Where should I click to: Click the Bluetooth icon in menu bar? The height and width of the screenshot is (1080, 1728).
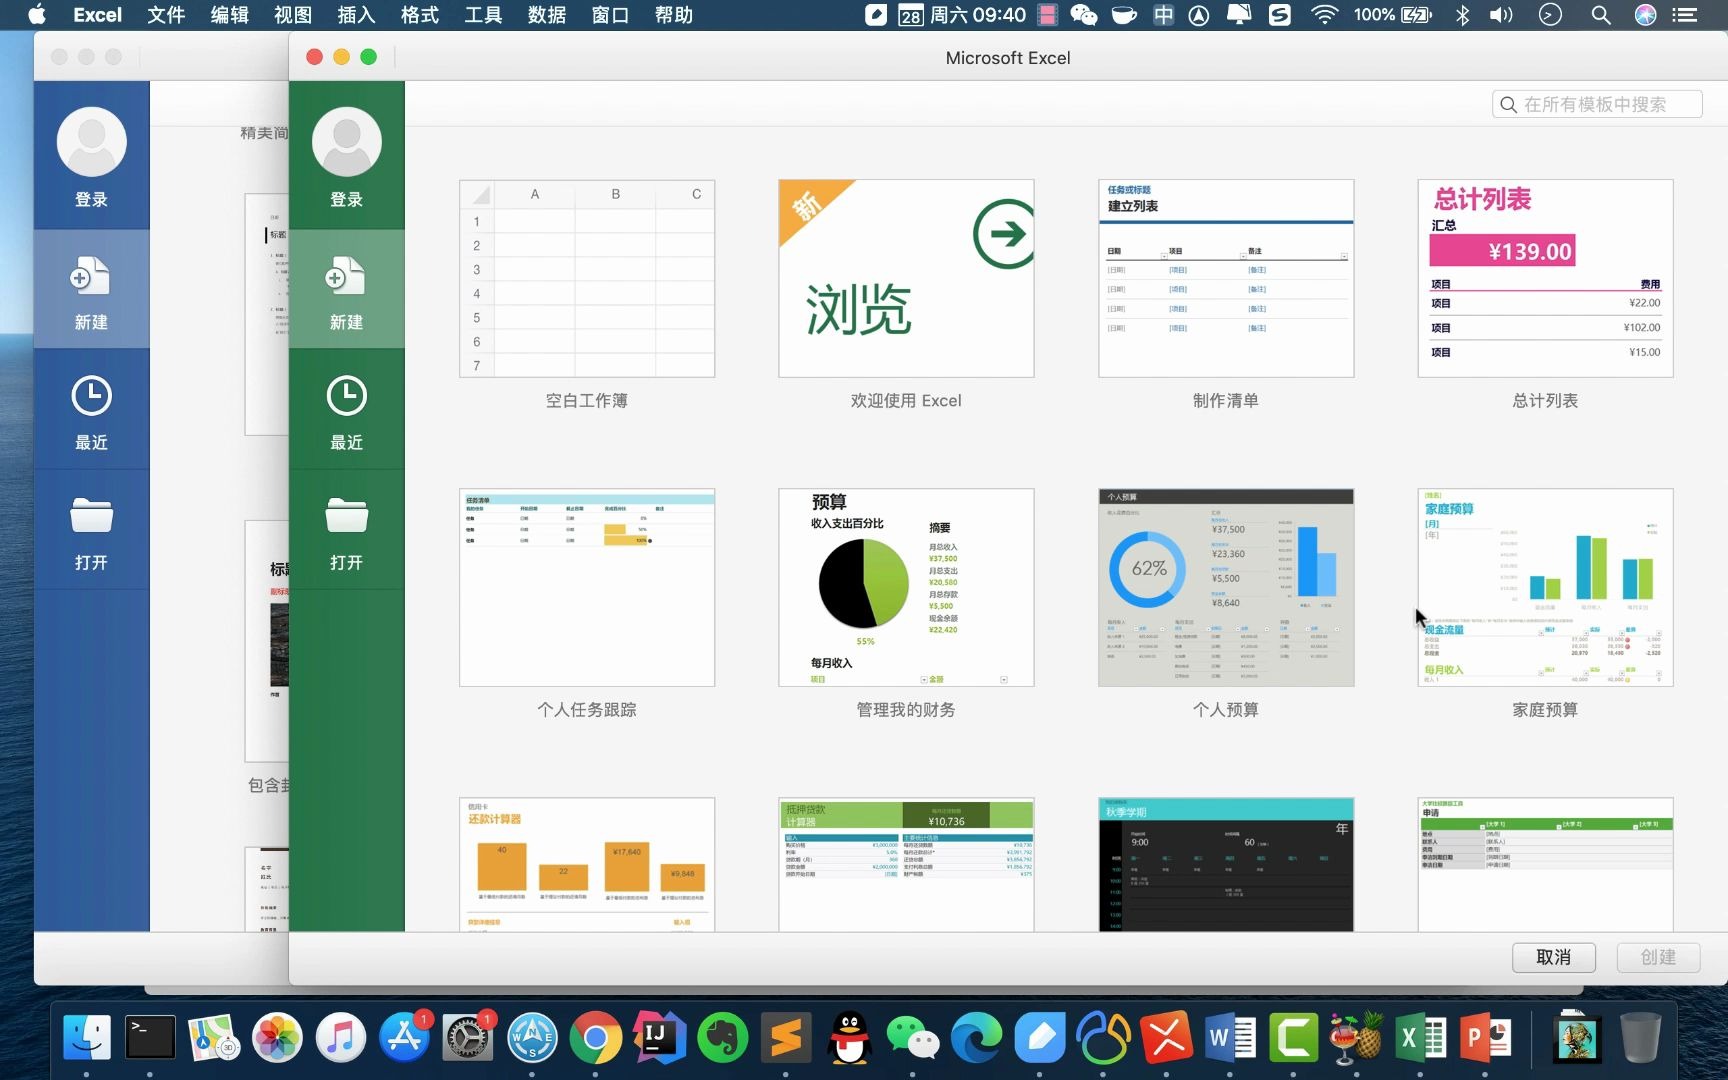pyautogui.click(x=1462, y=15)
